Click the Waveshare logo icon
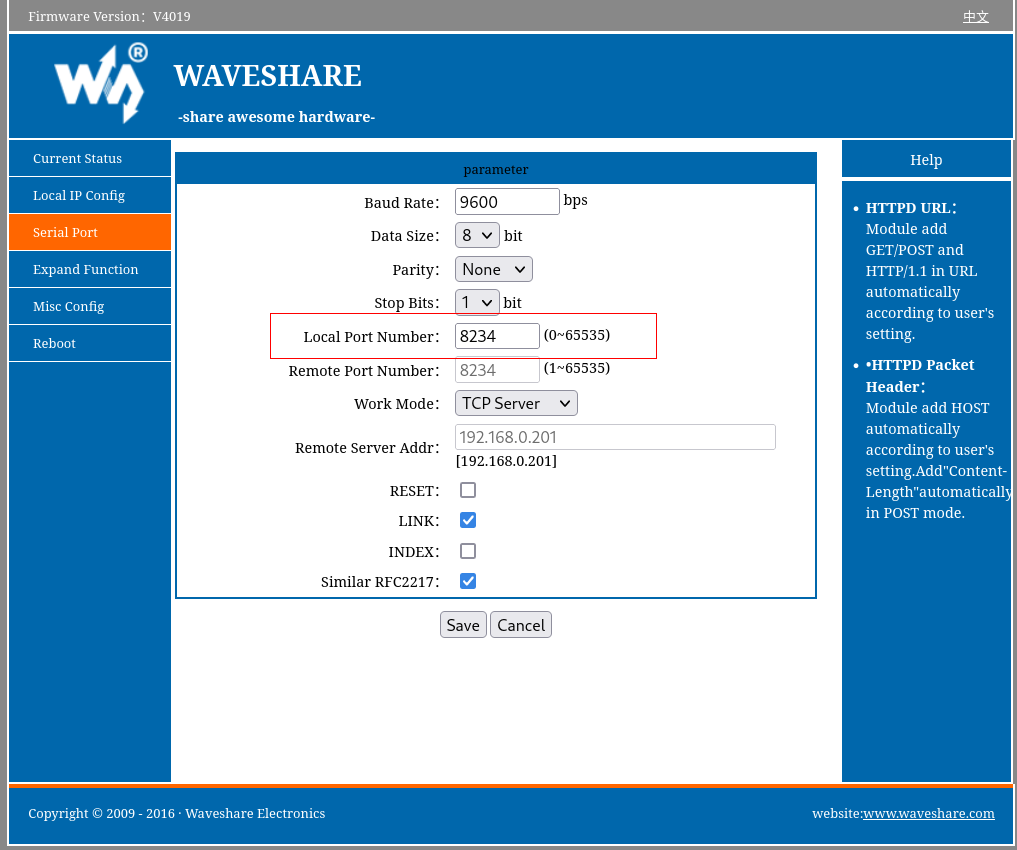 [101, 83]
